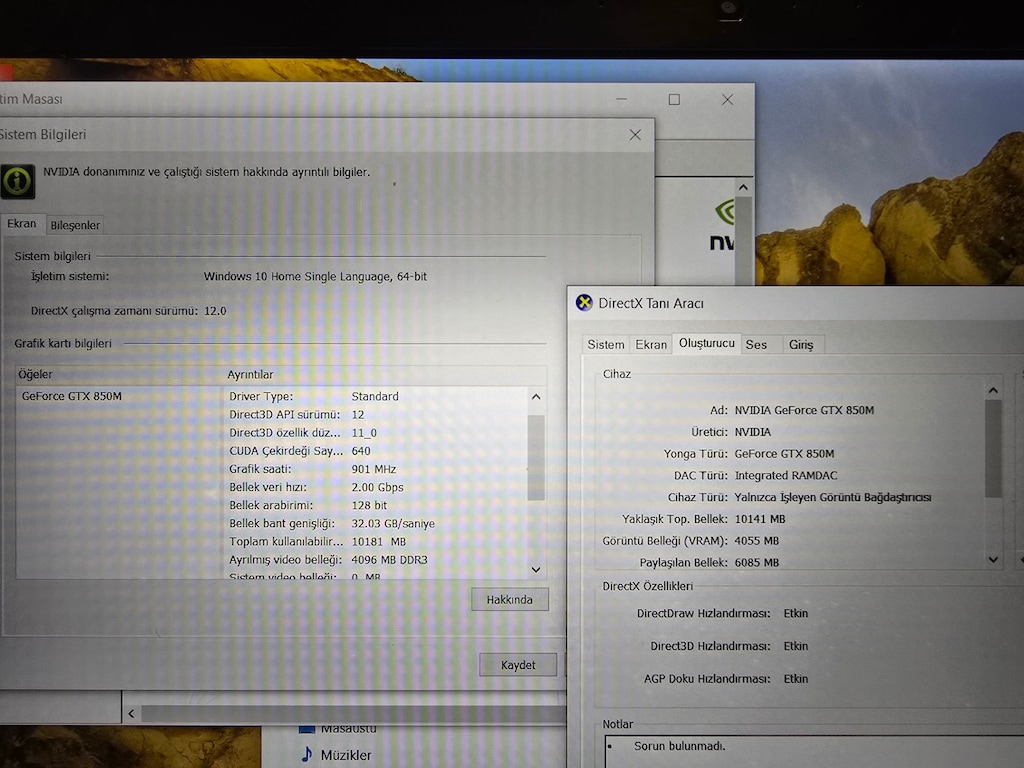Click the NVIDIA logo in control panel
Image resolution: width=1024 pixels, height=768 pixels.
[724, 226]
